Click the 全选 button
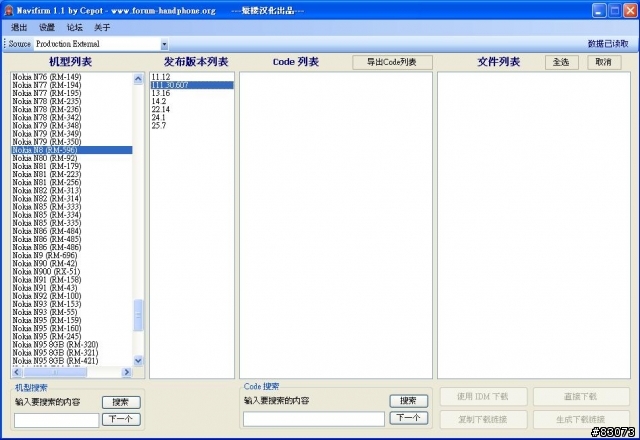640x440 pixels. tap(561, 62)
